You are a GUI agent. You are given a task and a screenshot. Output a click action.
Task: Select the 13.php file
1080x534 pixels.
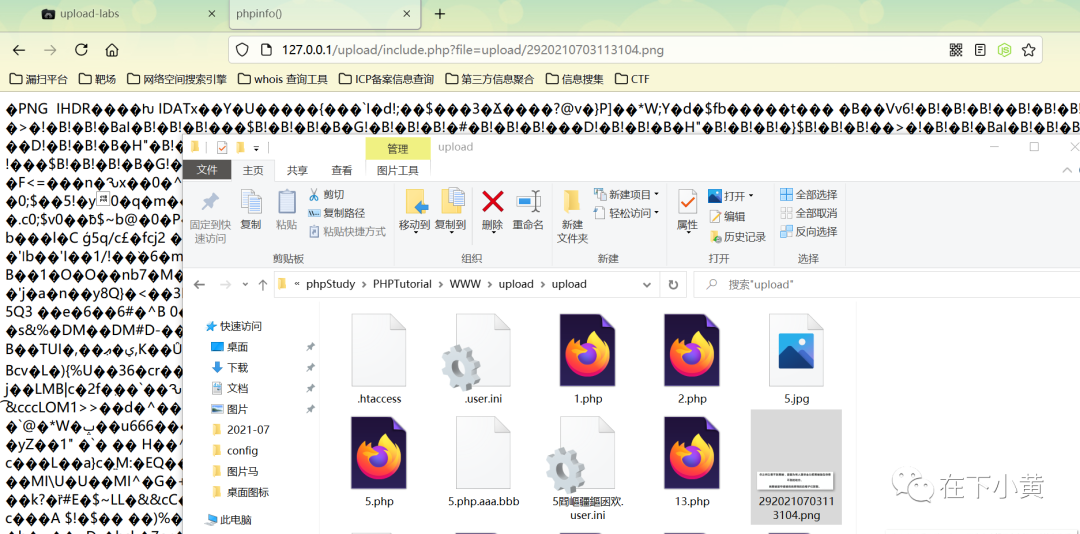pyautogui.click(x=692, y=462)
